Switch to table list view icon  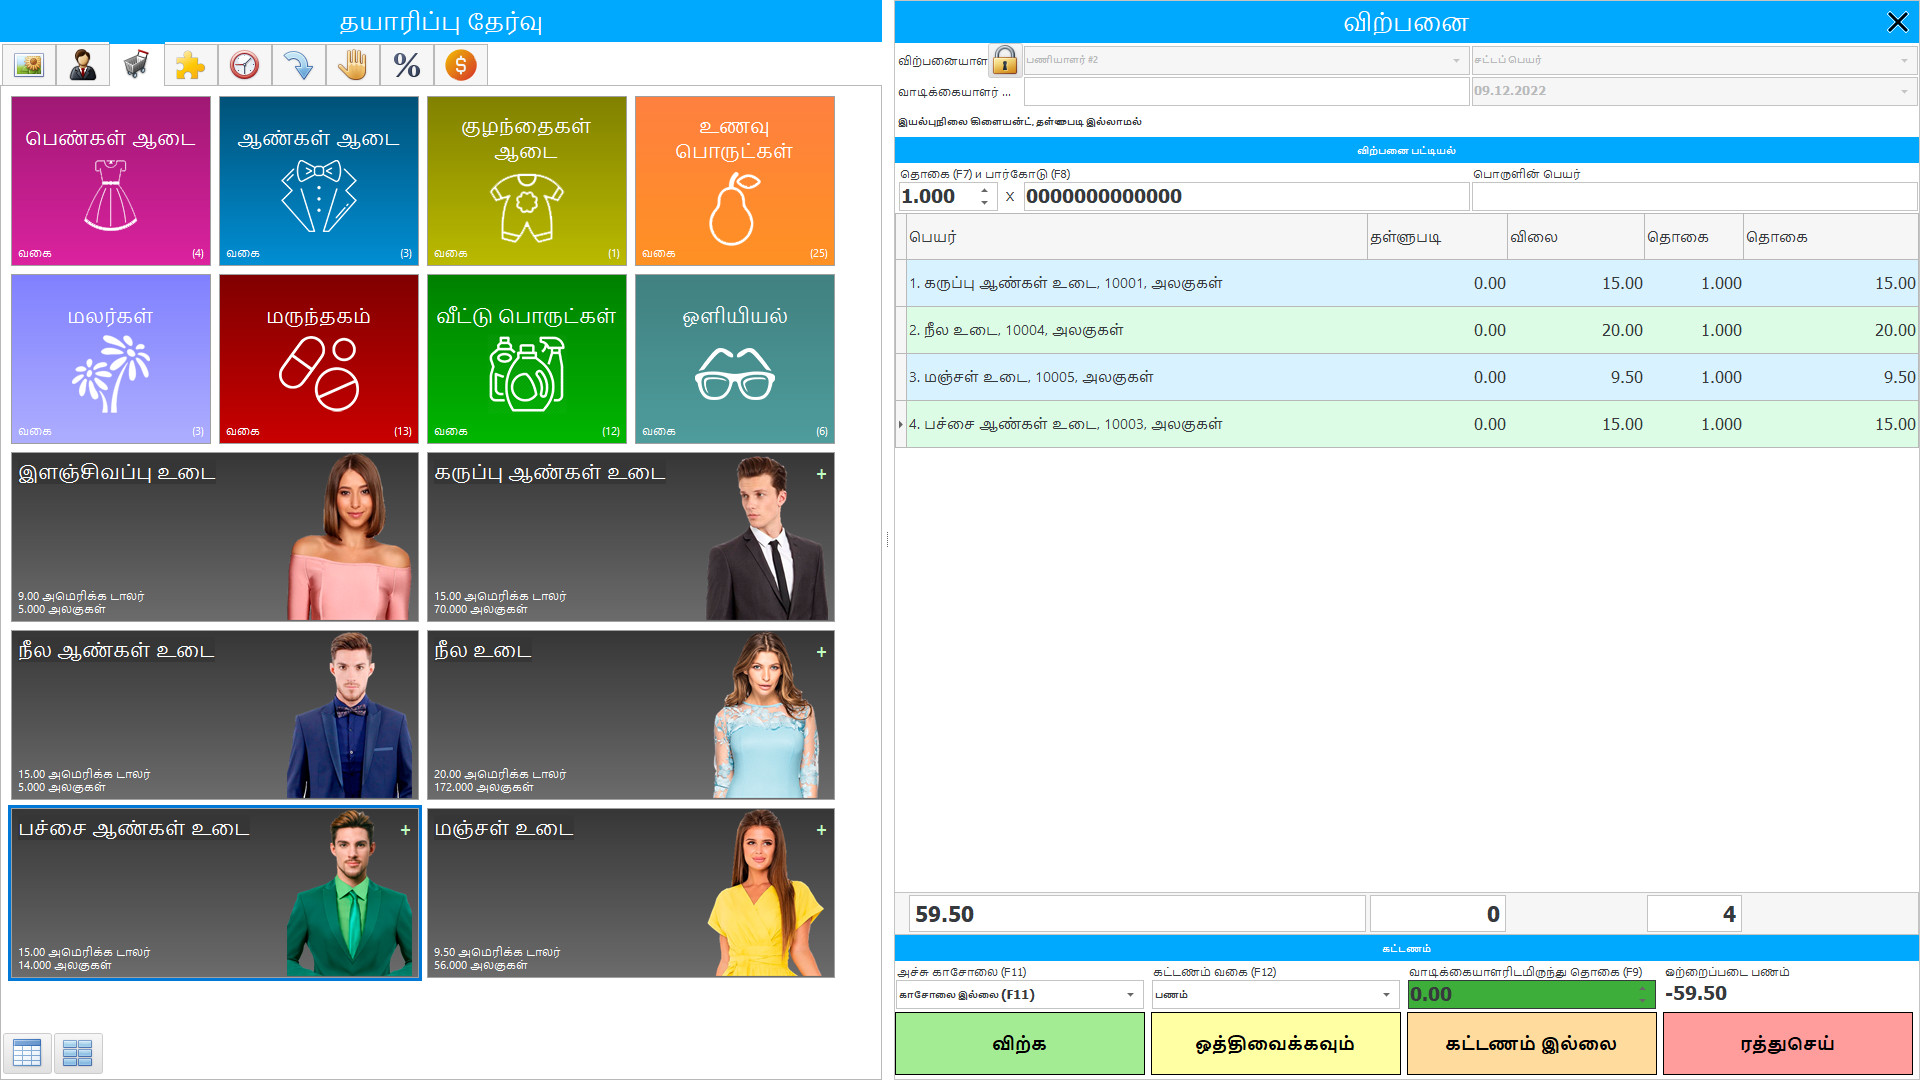coord(27,1052)
